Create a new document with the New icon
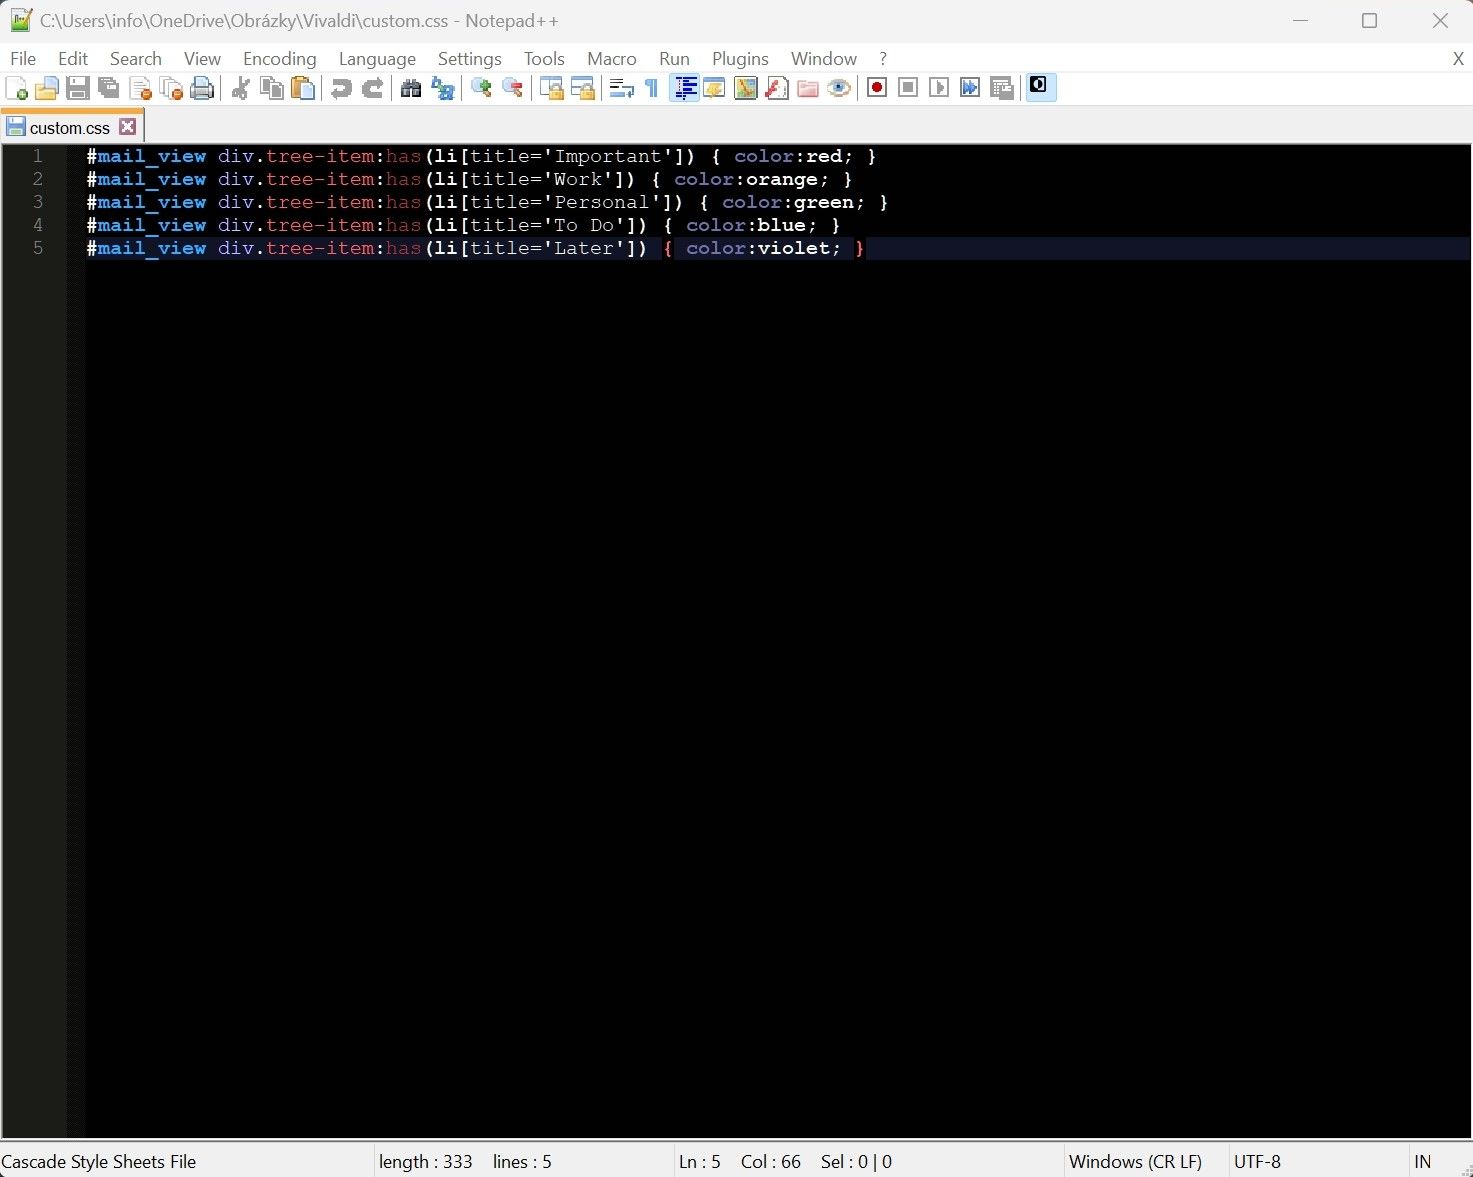This screenshot has height=1177, width=1473. [x=17, y=88]
